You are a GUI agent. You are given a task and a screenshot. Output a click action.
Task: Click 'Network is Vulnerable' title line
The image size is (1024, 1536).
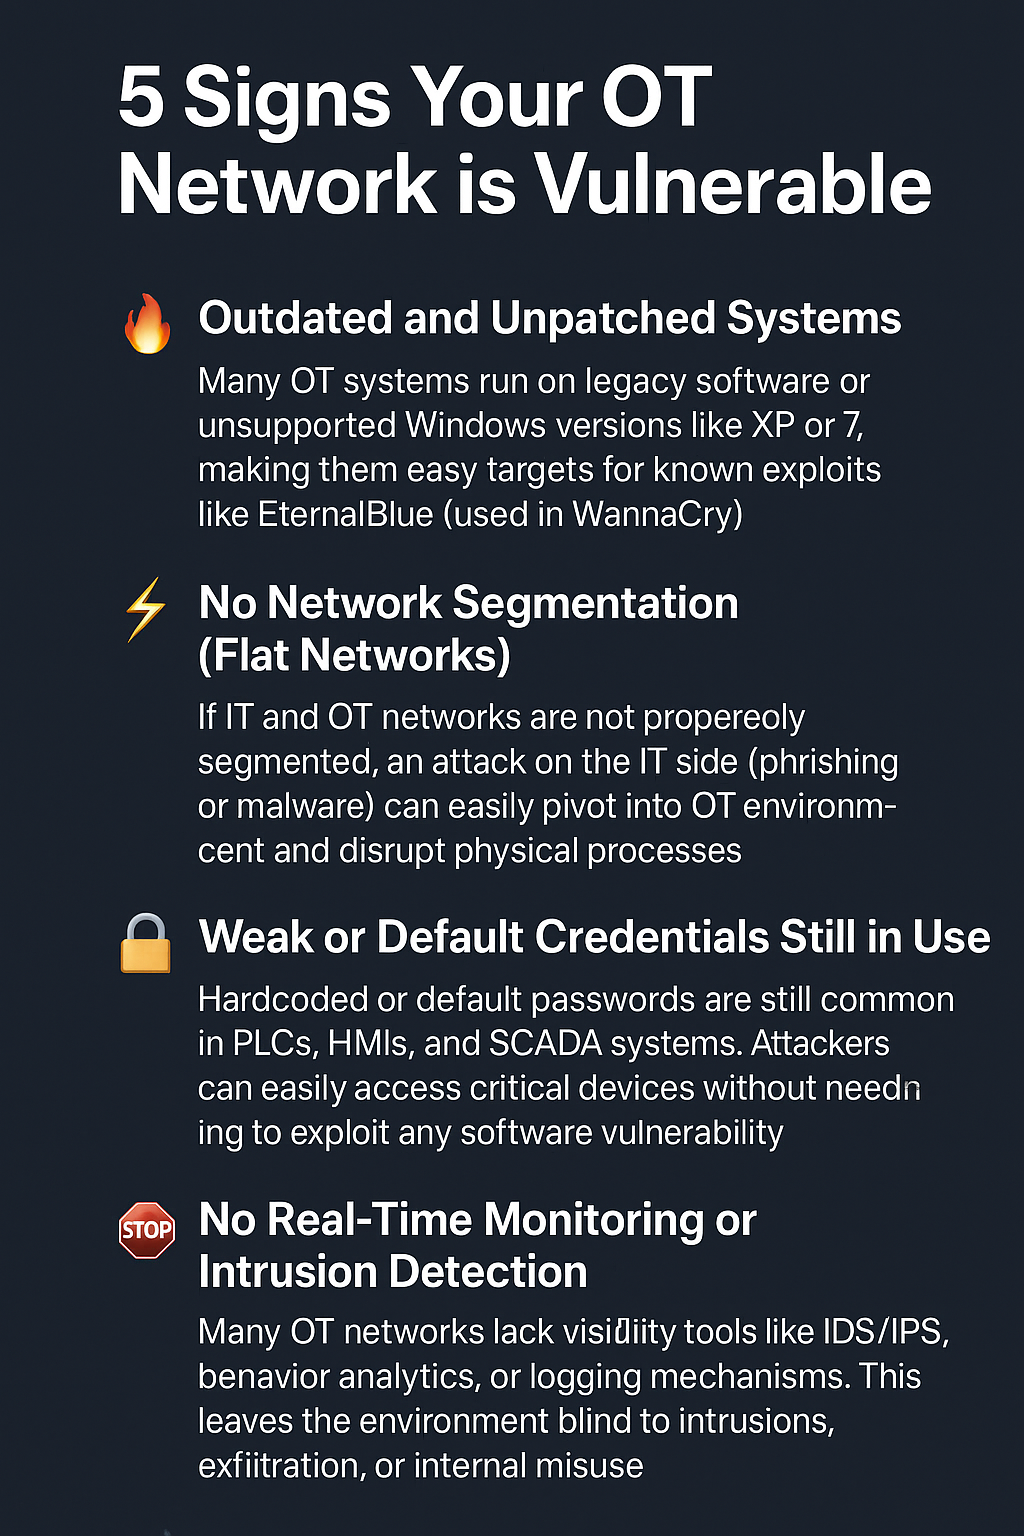pyautogui.click(x=525, y=185)
